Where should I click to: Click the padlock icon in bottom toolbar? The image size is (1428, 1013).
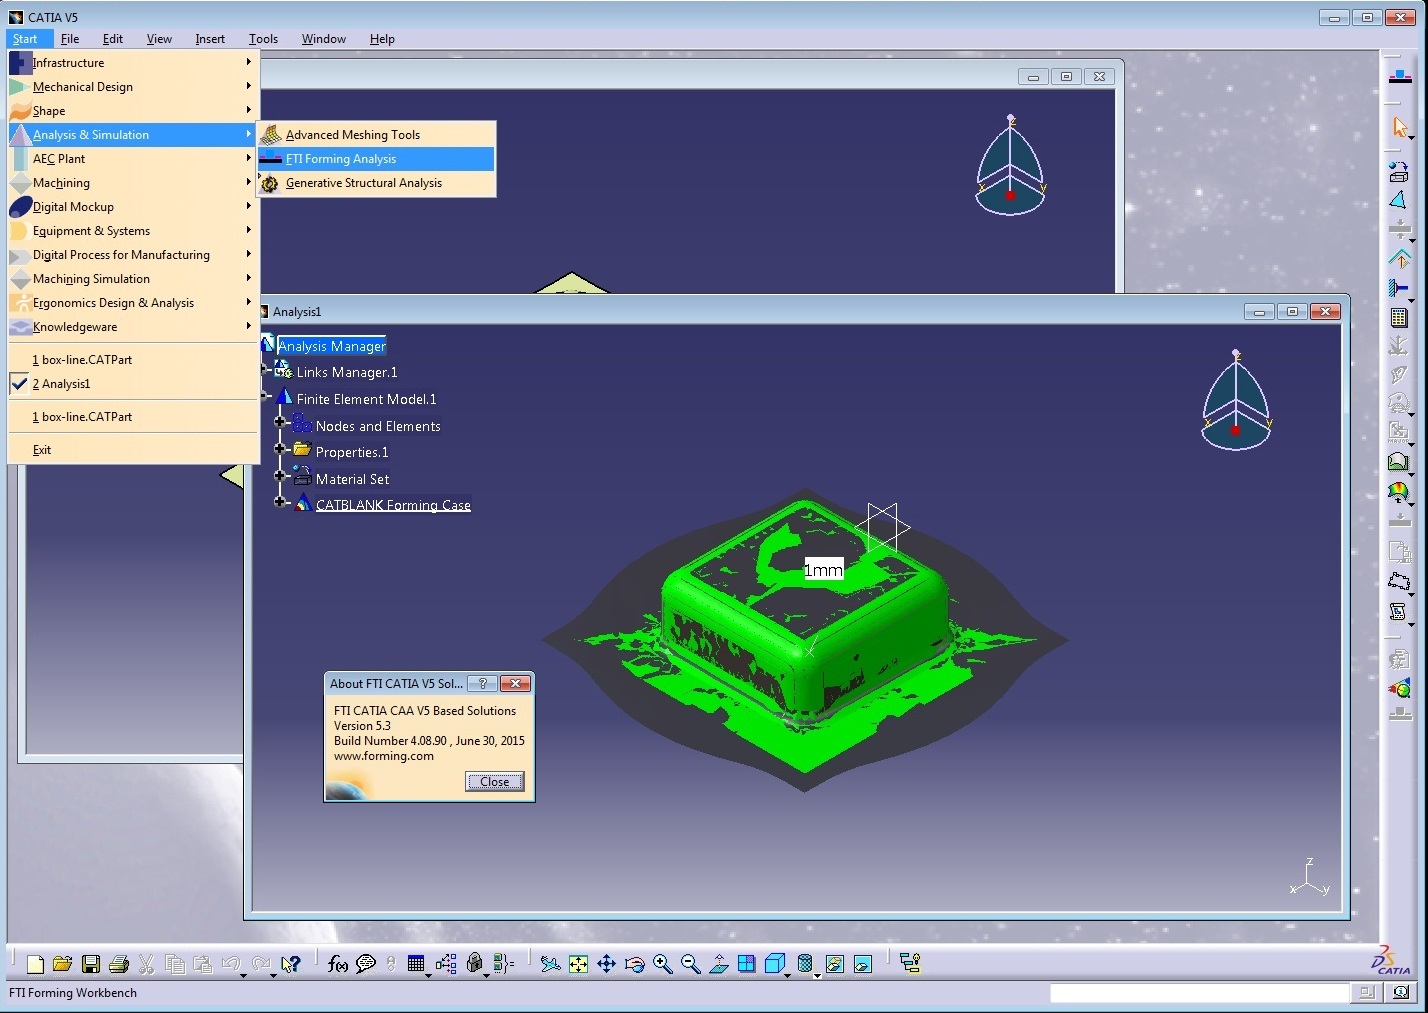pyautogui.click(x=475, y=964)
